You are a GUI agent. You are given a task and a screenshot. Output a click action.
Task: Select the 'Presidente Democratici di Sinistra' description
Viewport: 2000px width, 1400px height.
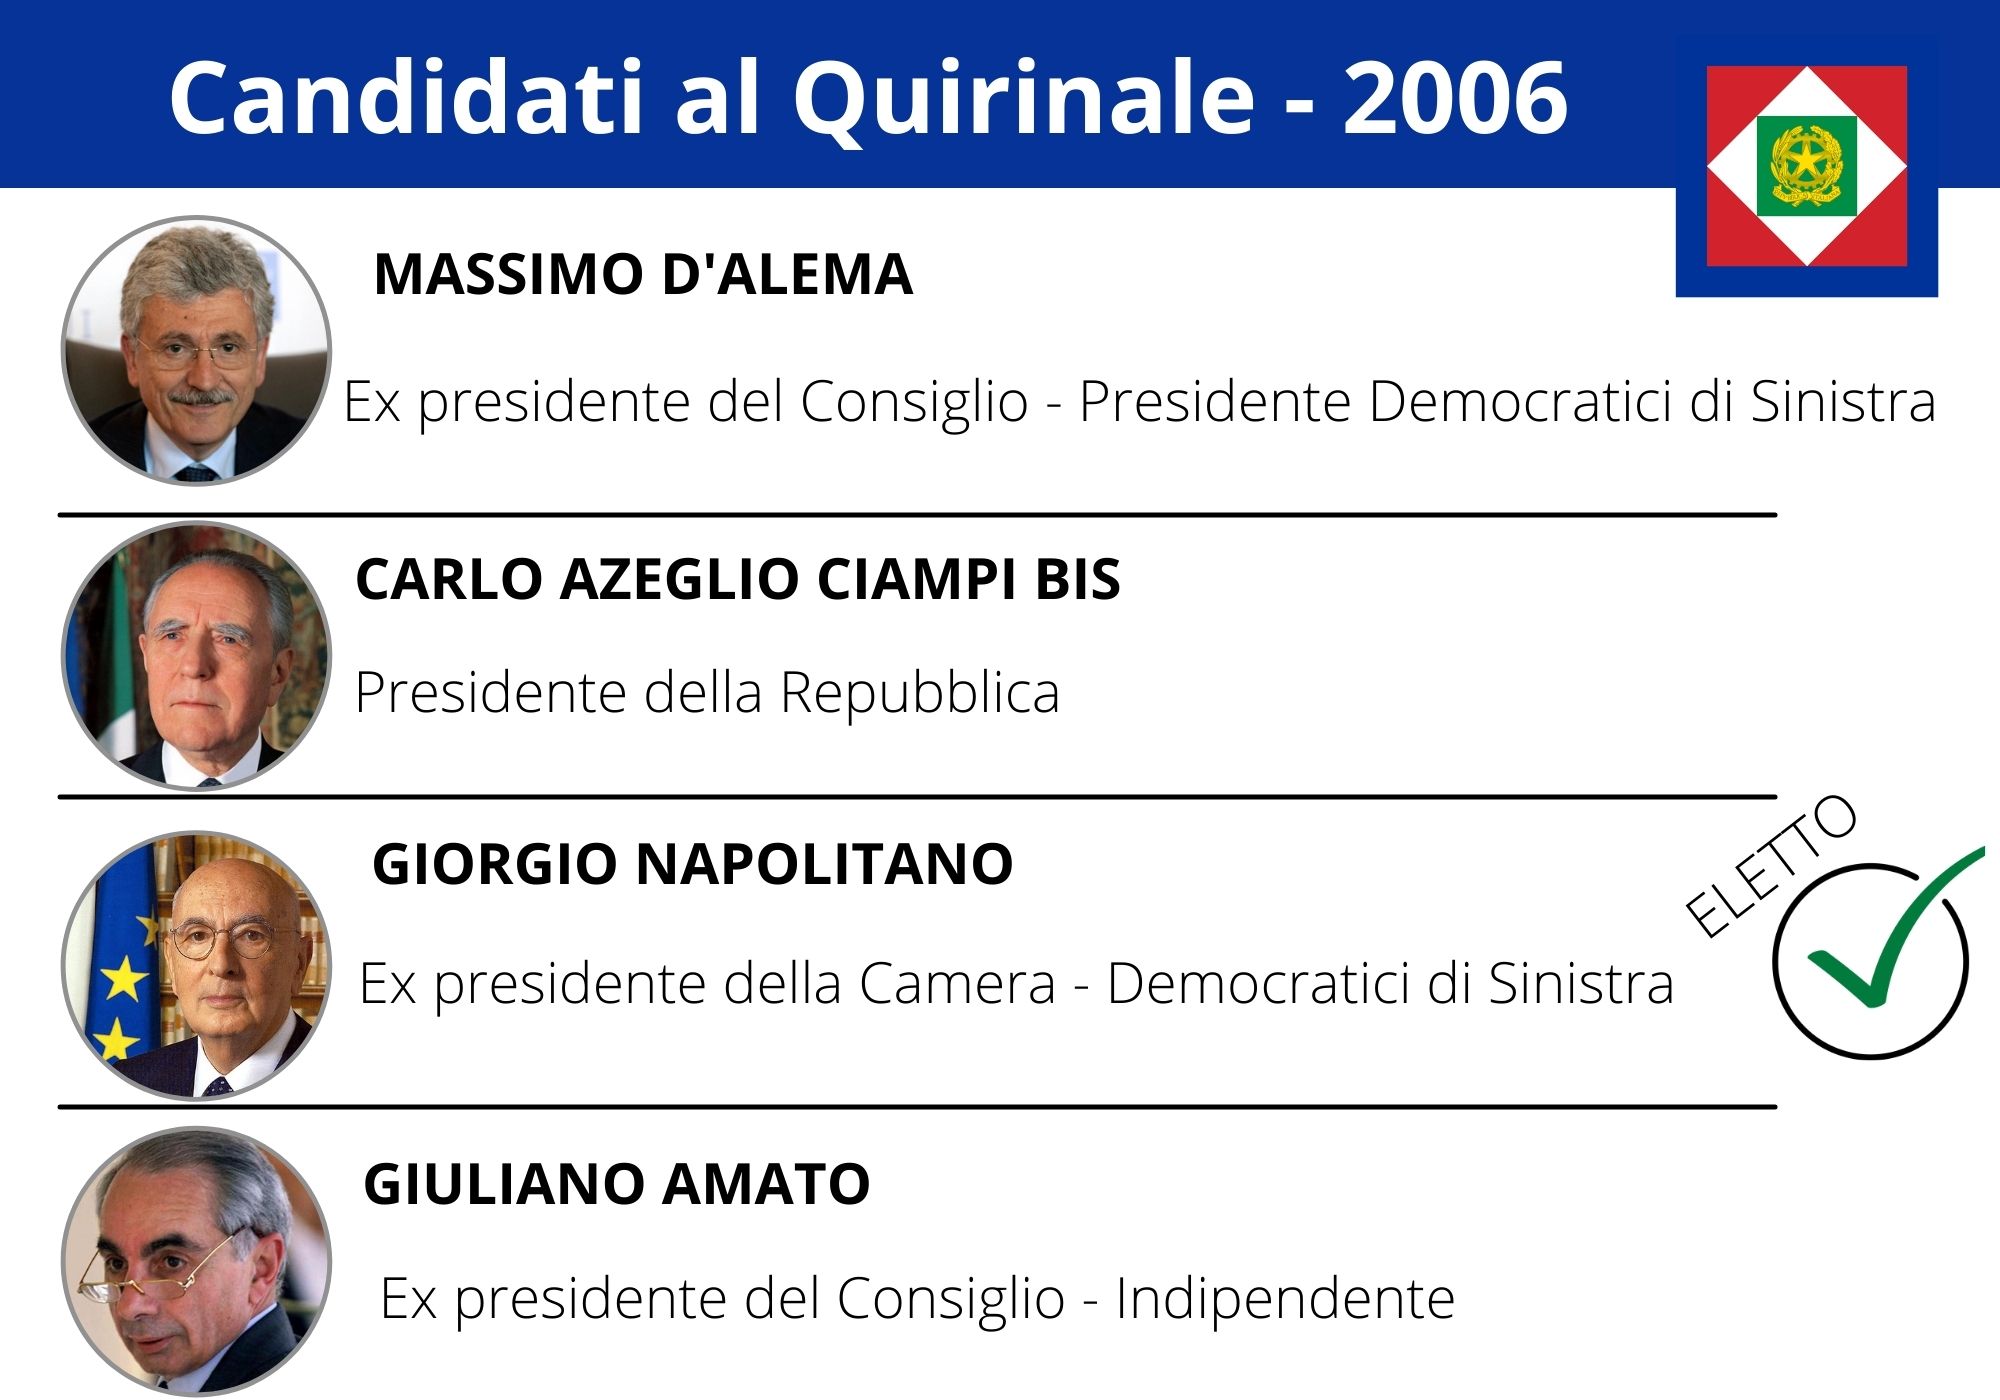pyautogui.click(x=1507, y=402)
